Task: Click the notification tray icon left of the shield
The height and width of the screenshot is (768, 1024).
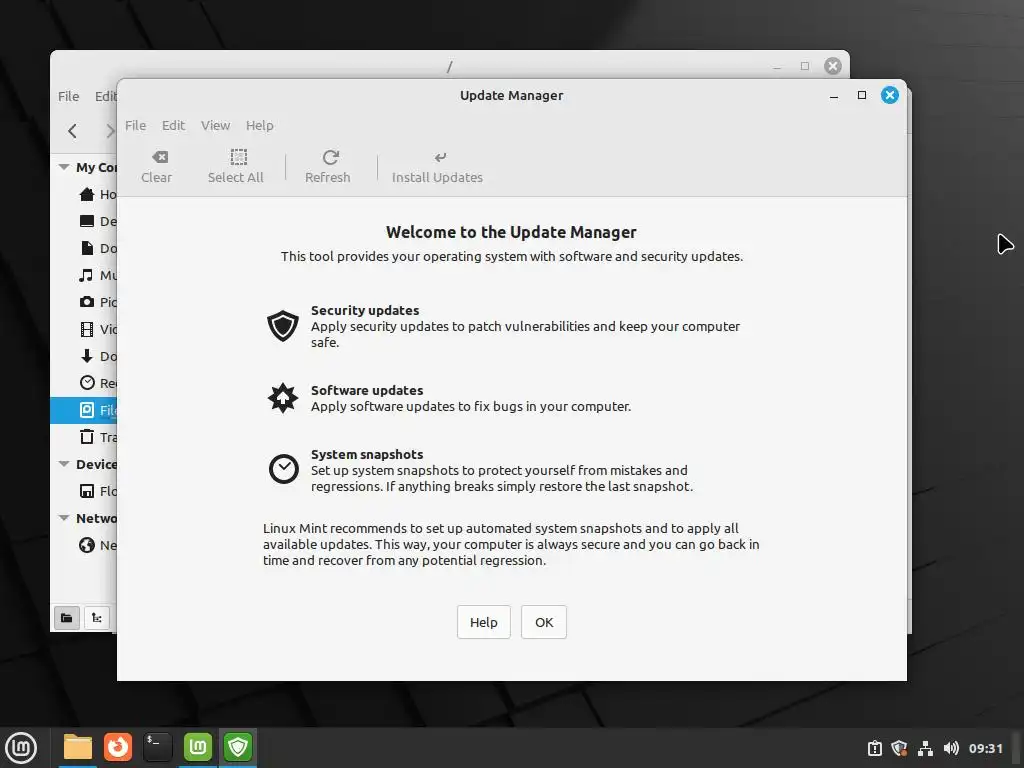Action: [875, 748]
